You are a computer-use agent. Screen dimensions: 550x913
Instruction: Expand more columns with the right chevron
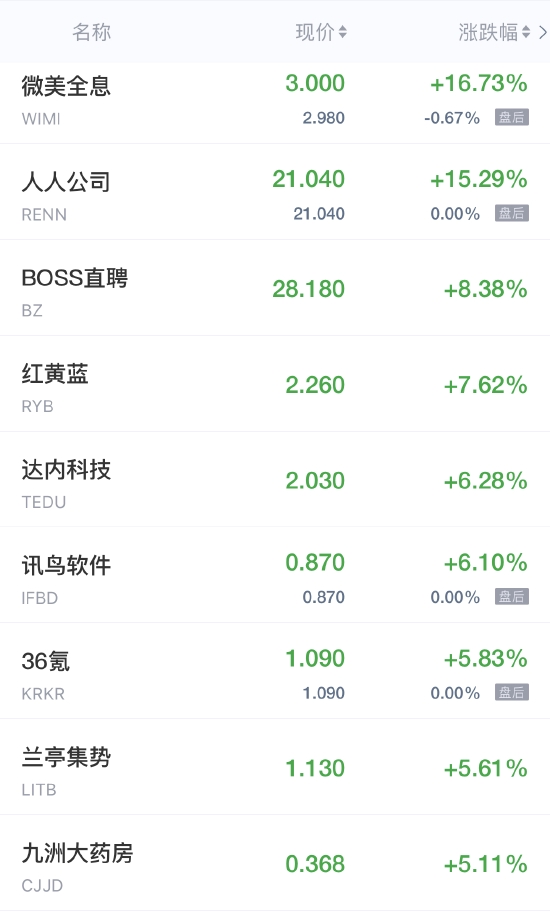(543, 32)
